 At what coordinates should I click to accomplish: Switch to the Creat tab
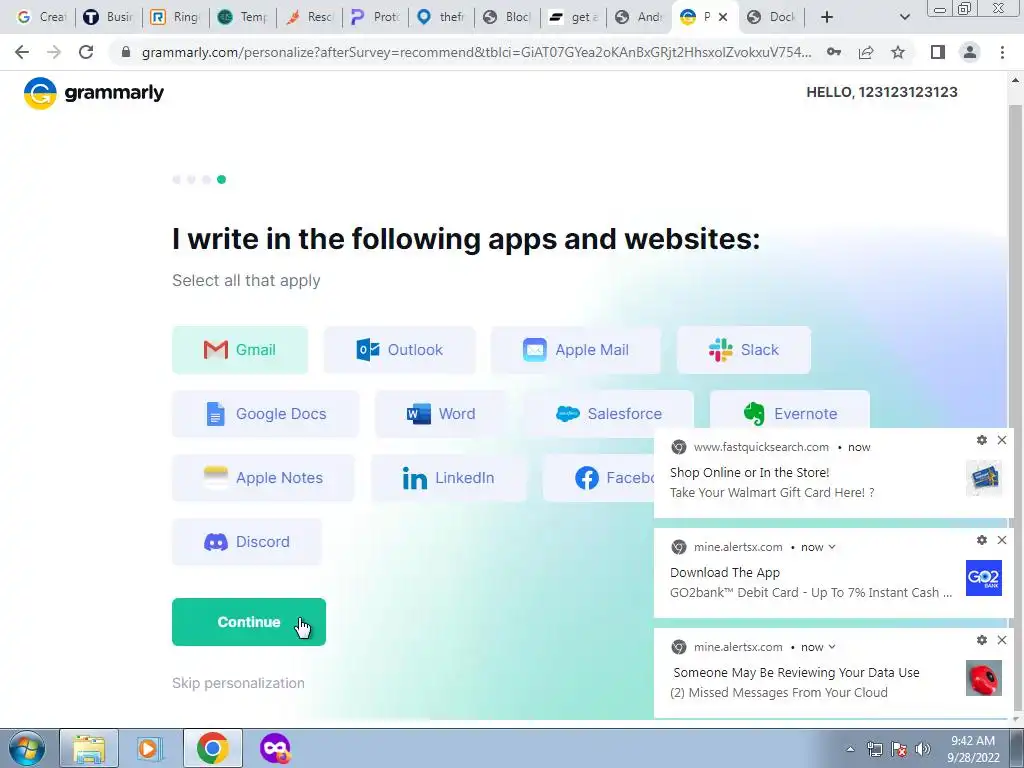point(40,17)
